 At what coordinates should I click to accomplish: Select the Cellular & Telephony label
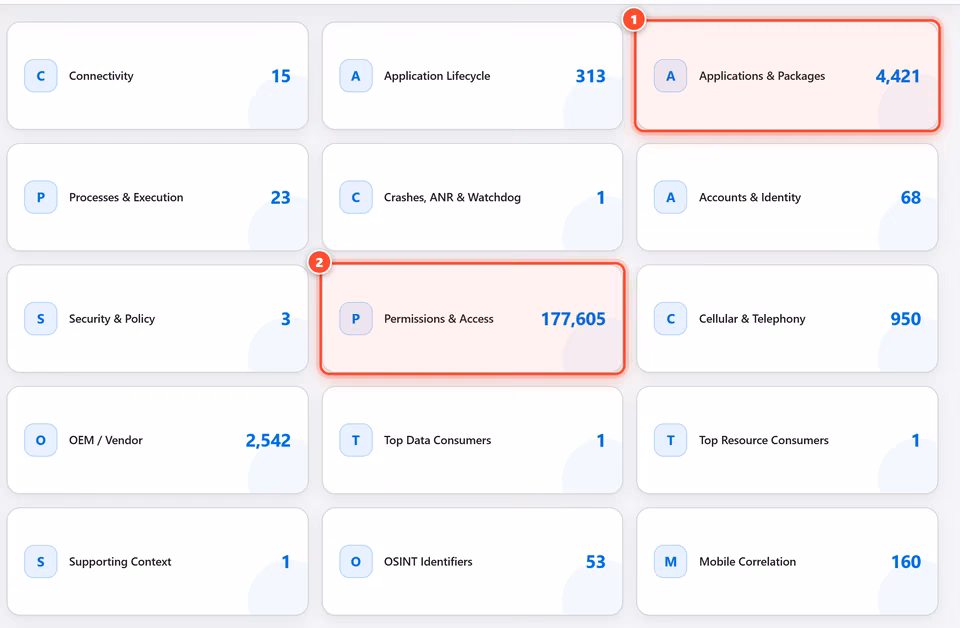[752, 318]
